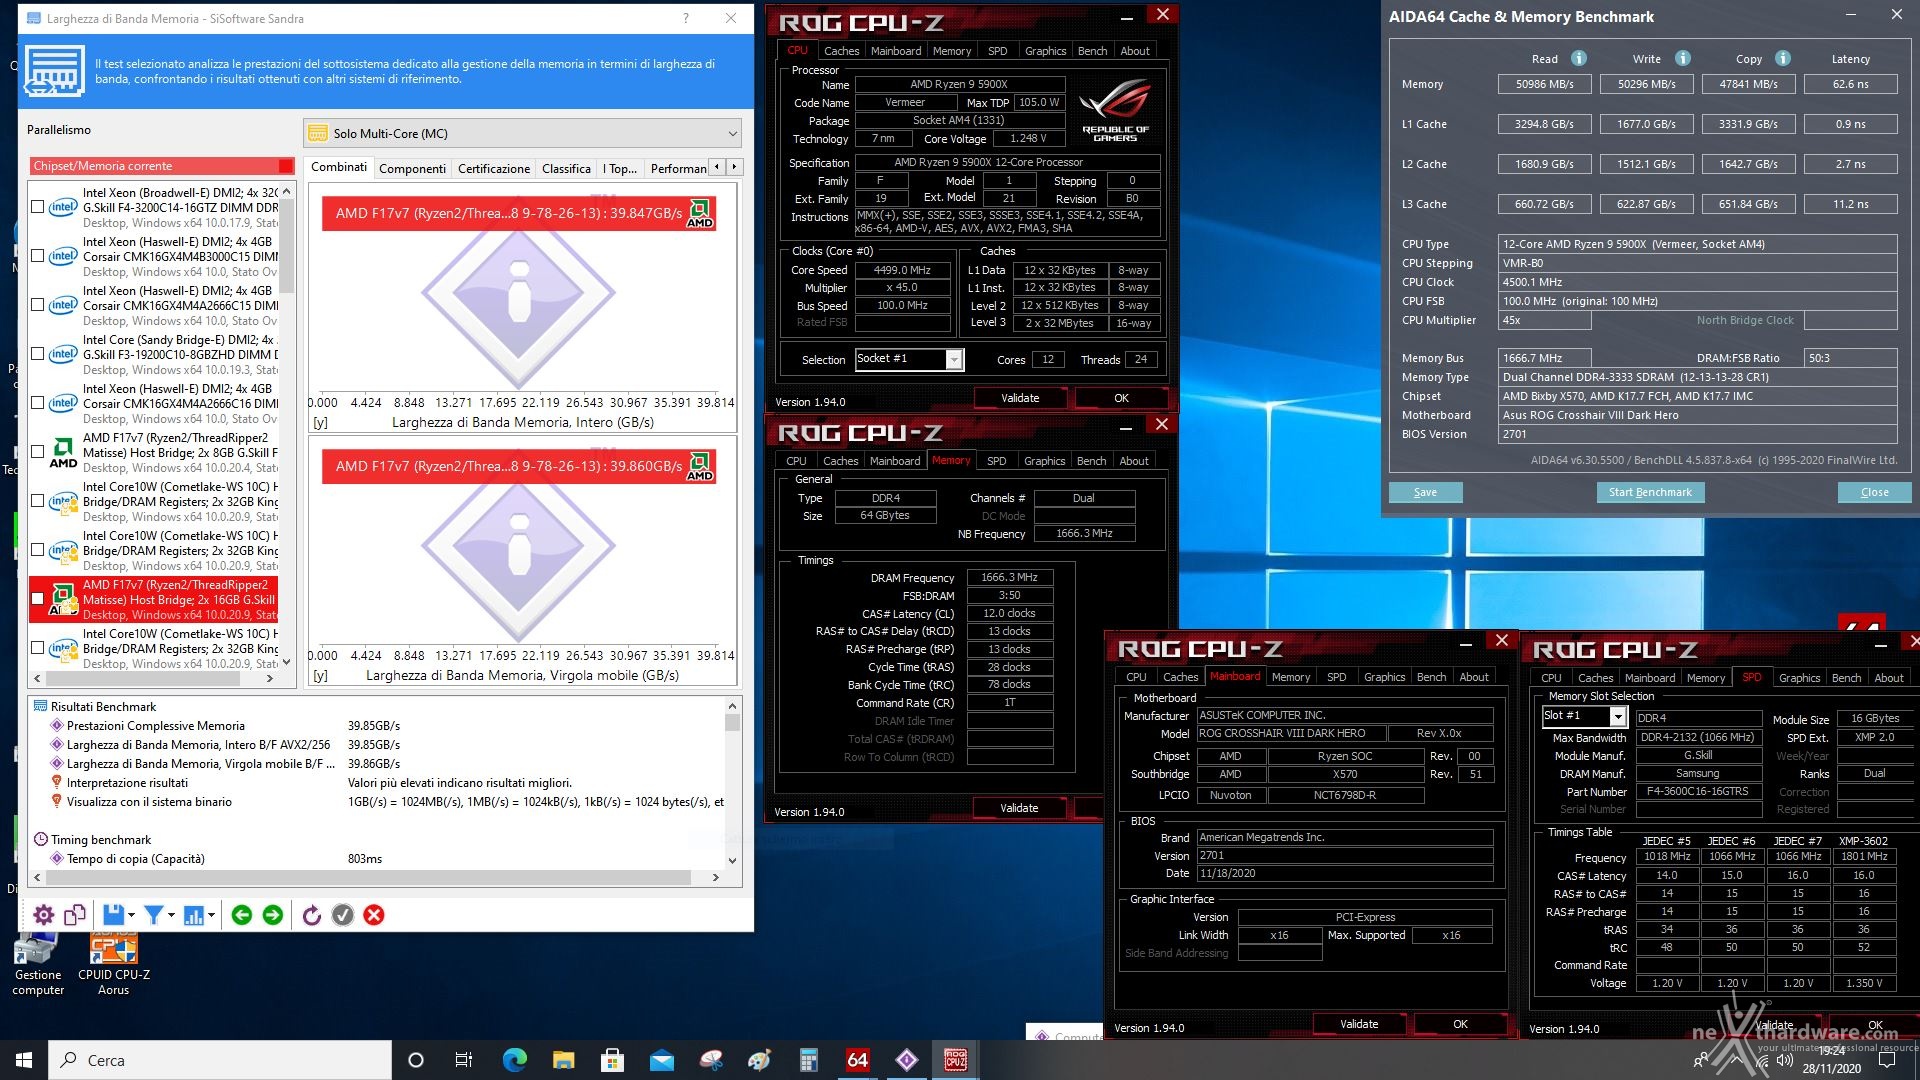1920x1080 pixels.
Task: Check the highlighted AMD F17v7 2x 16GB checkbox
Action: point(38,599)
